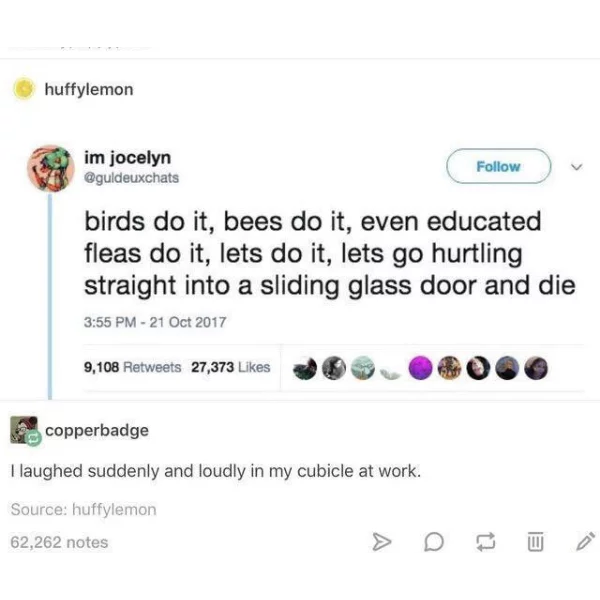Click the purple liker avatar
Image resolution: width=600 pixels, height=600 pixels.
click(x=421, y=368)
